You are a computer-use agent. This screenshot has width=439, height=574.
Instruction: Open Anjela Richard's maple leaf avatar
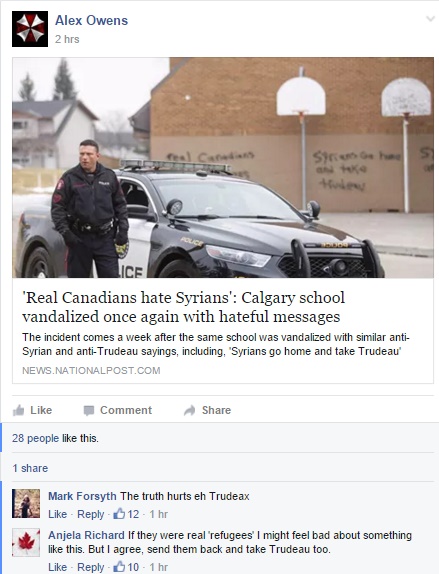pyautogui.click(x=26, y=543)
